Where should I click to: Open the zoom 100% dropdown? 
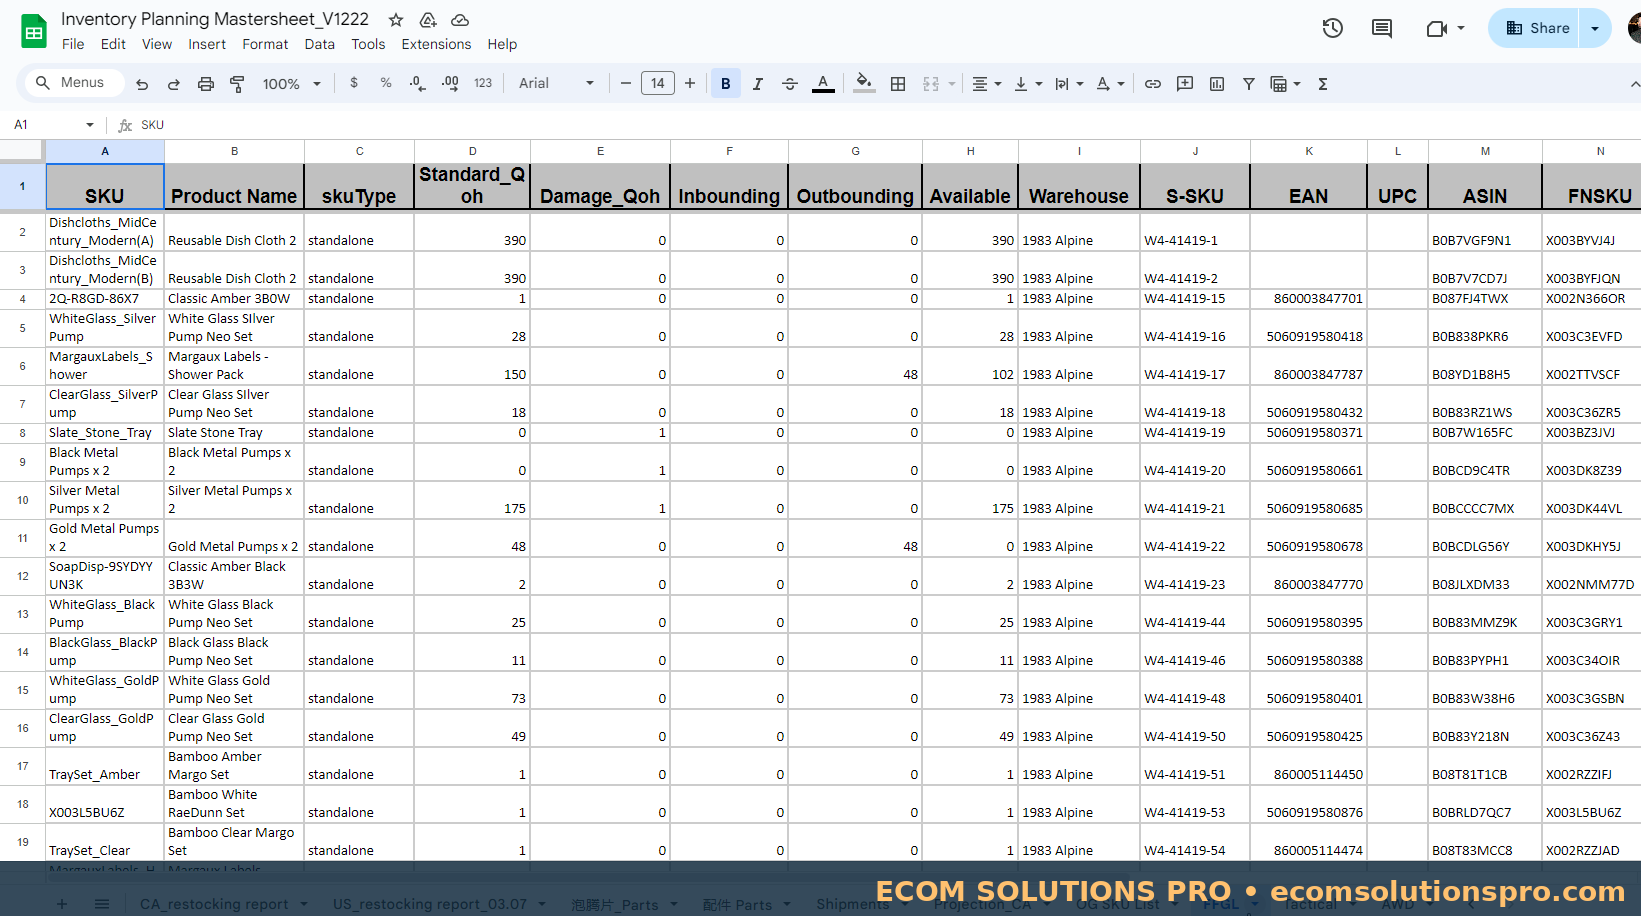point(292,84)
